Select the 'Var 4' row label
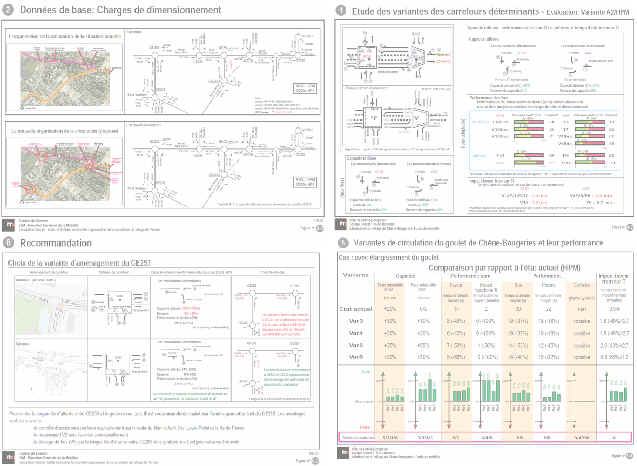Viewport: 637px width, 466px height. [355, 333]
